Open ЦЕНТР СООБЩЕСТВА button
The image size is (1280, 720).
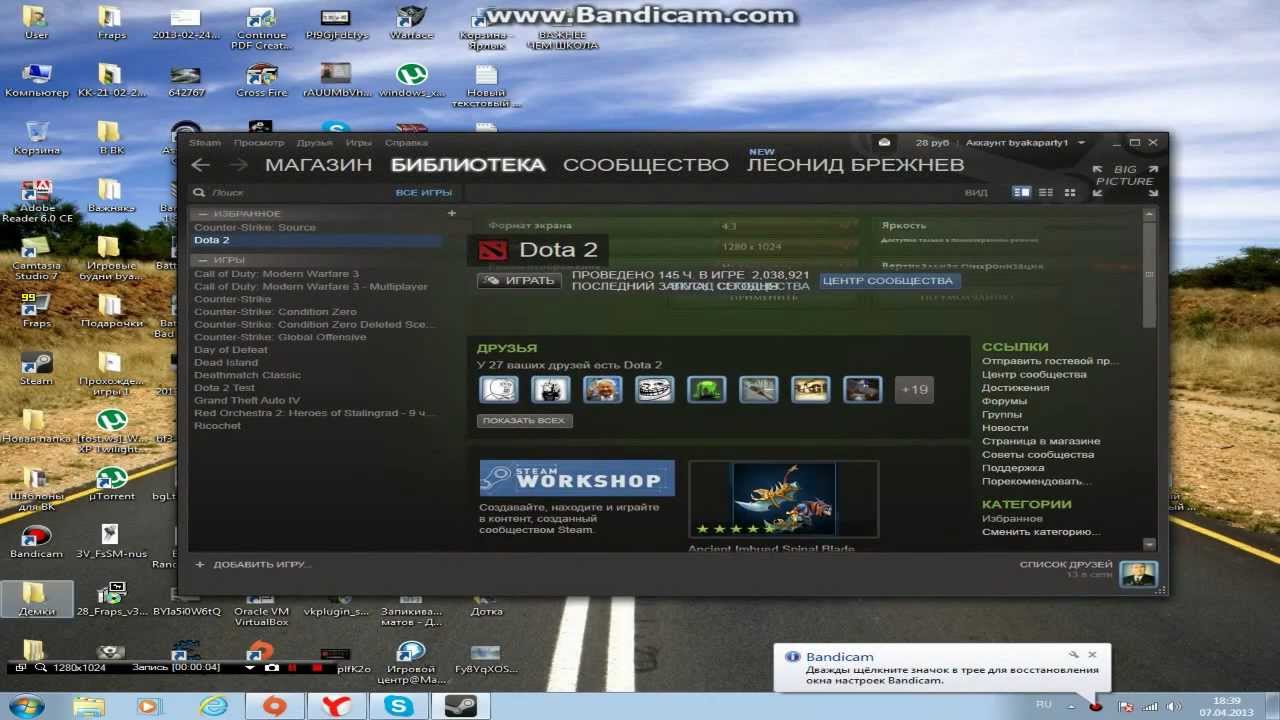pyautogui.click(x=888, y=281)
